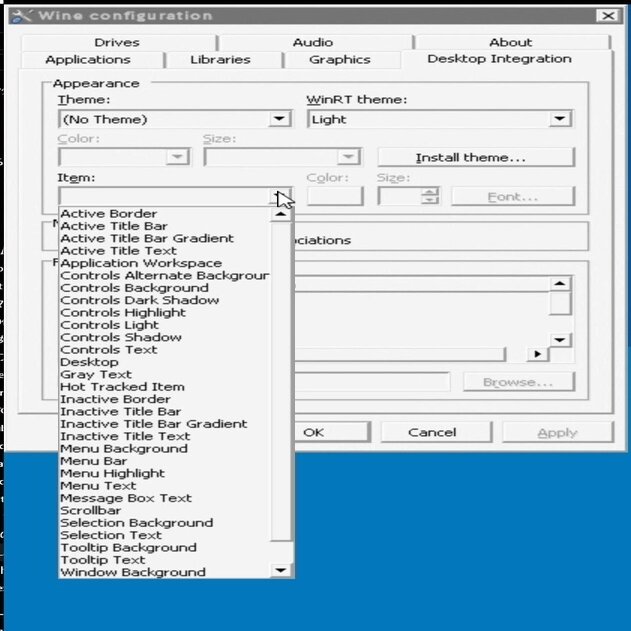Choose Active Title Bar Gradient

pos(165,239)
